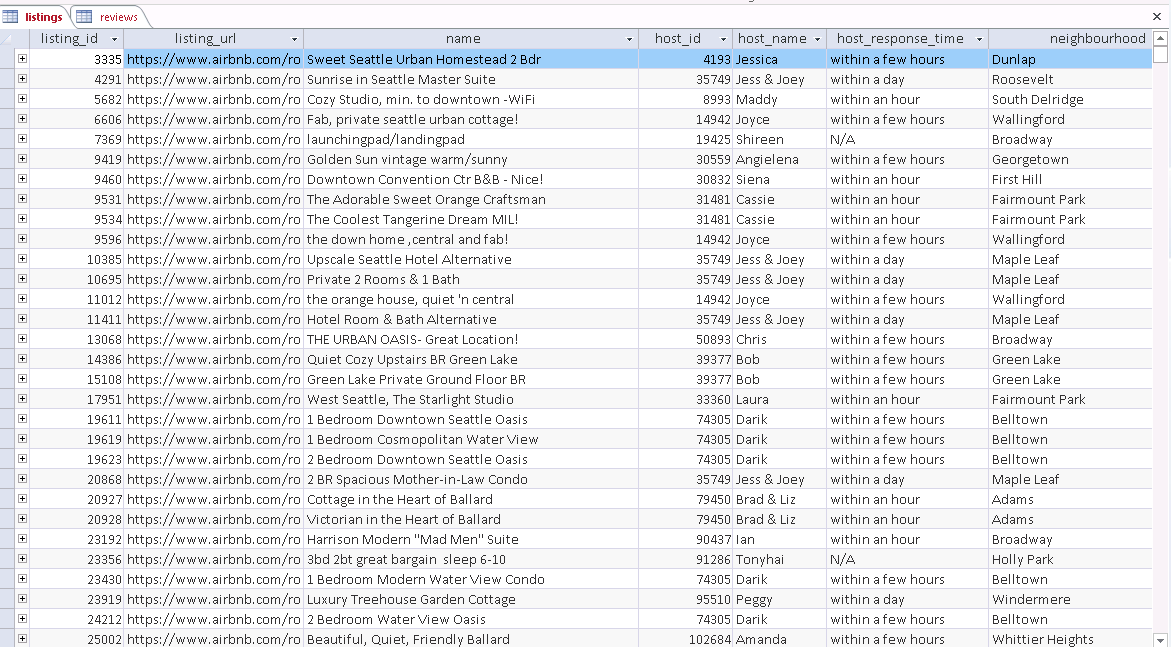Expand the row for listing 25002

(x=22, y=639)
